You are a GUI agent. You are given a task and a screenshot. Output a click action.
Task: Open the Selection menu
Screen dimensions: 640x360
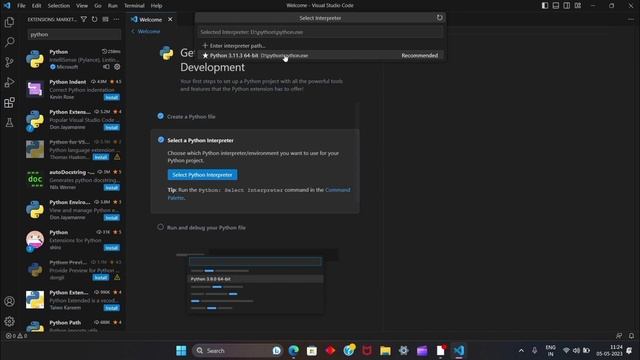[59, 6]
